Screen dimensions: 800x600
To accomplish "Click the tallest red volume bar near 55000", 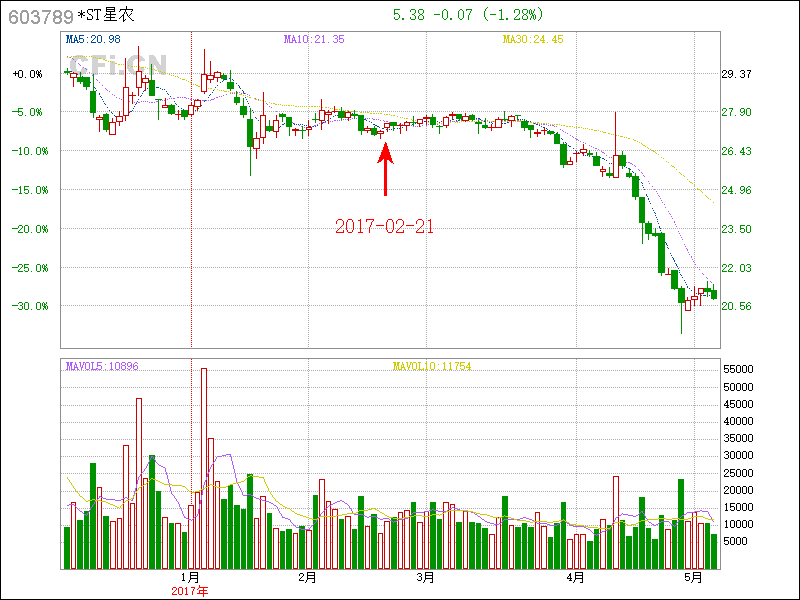I will [x=204, y=468].
